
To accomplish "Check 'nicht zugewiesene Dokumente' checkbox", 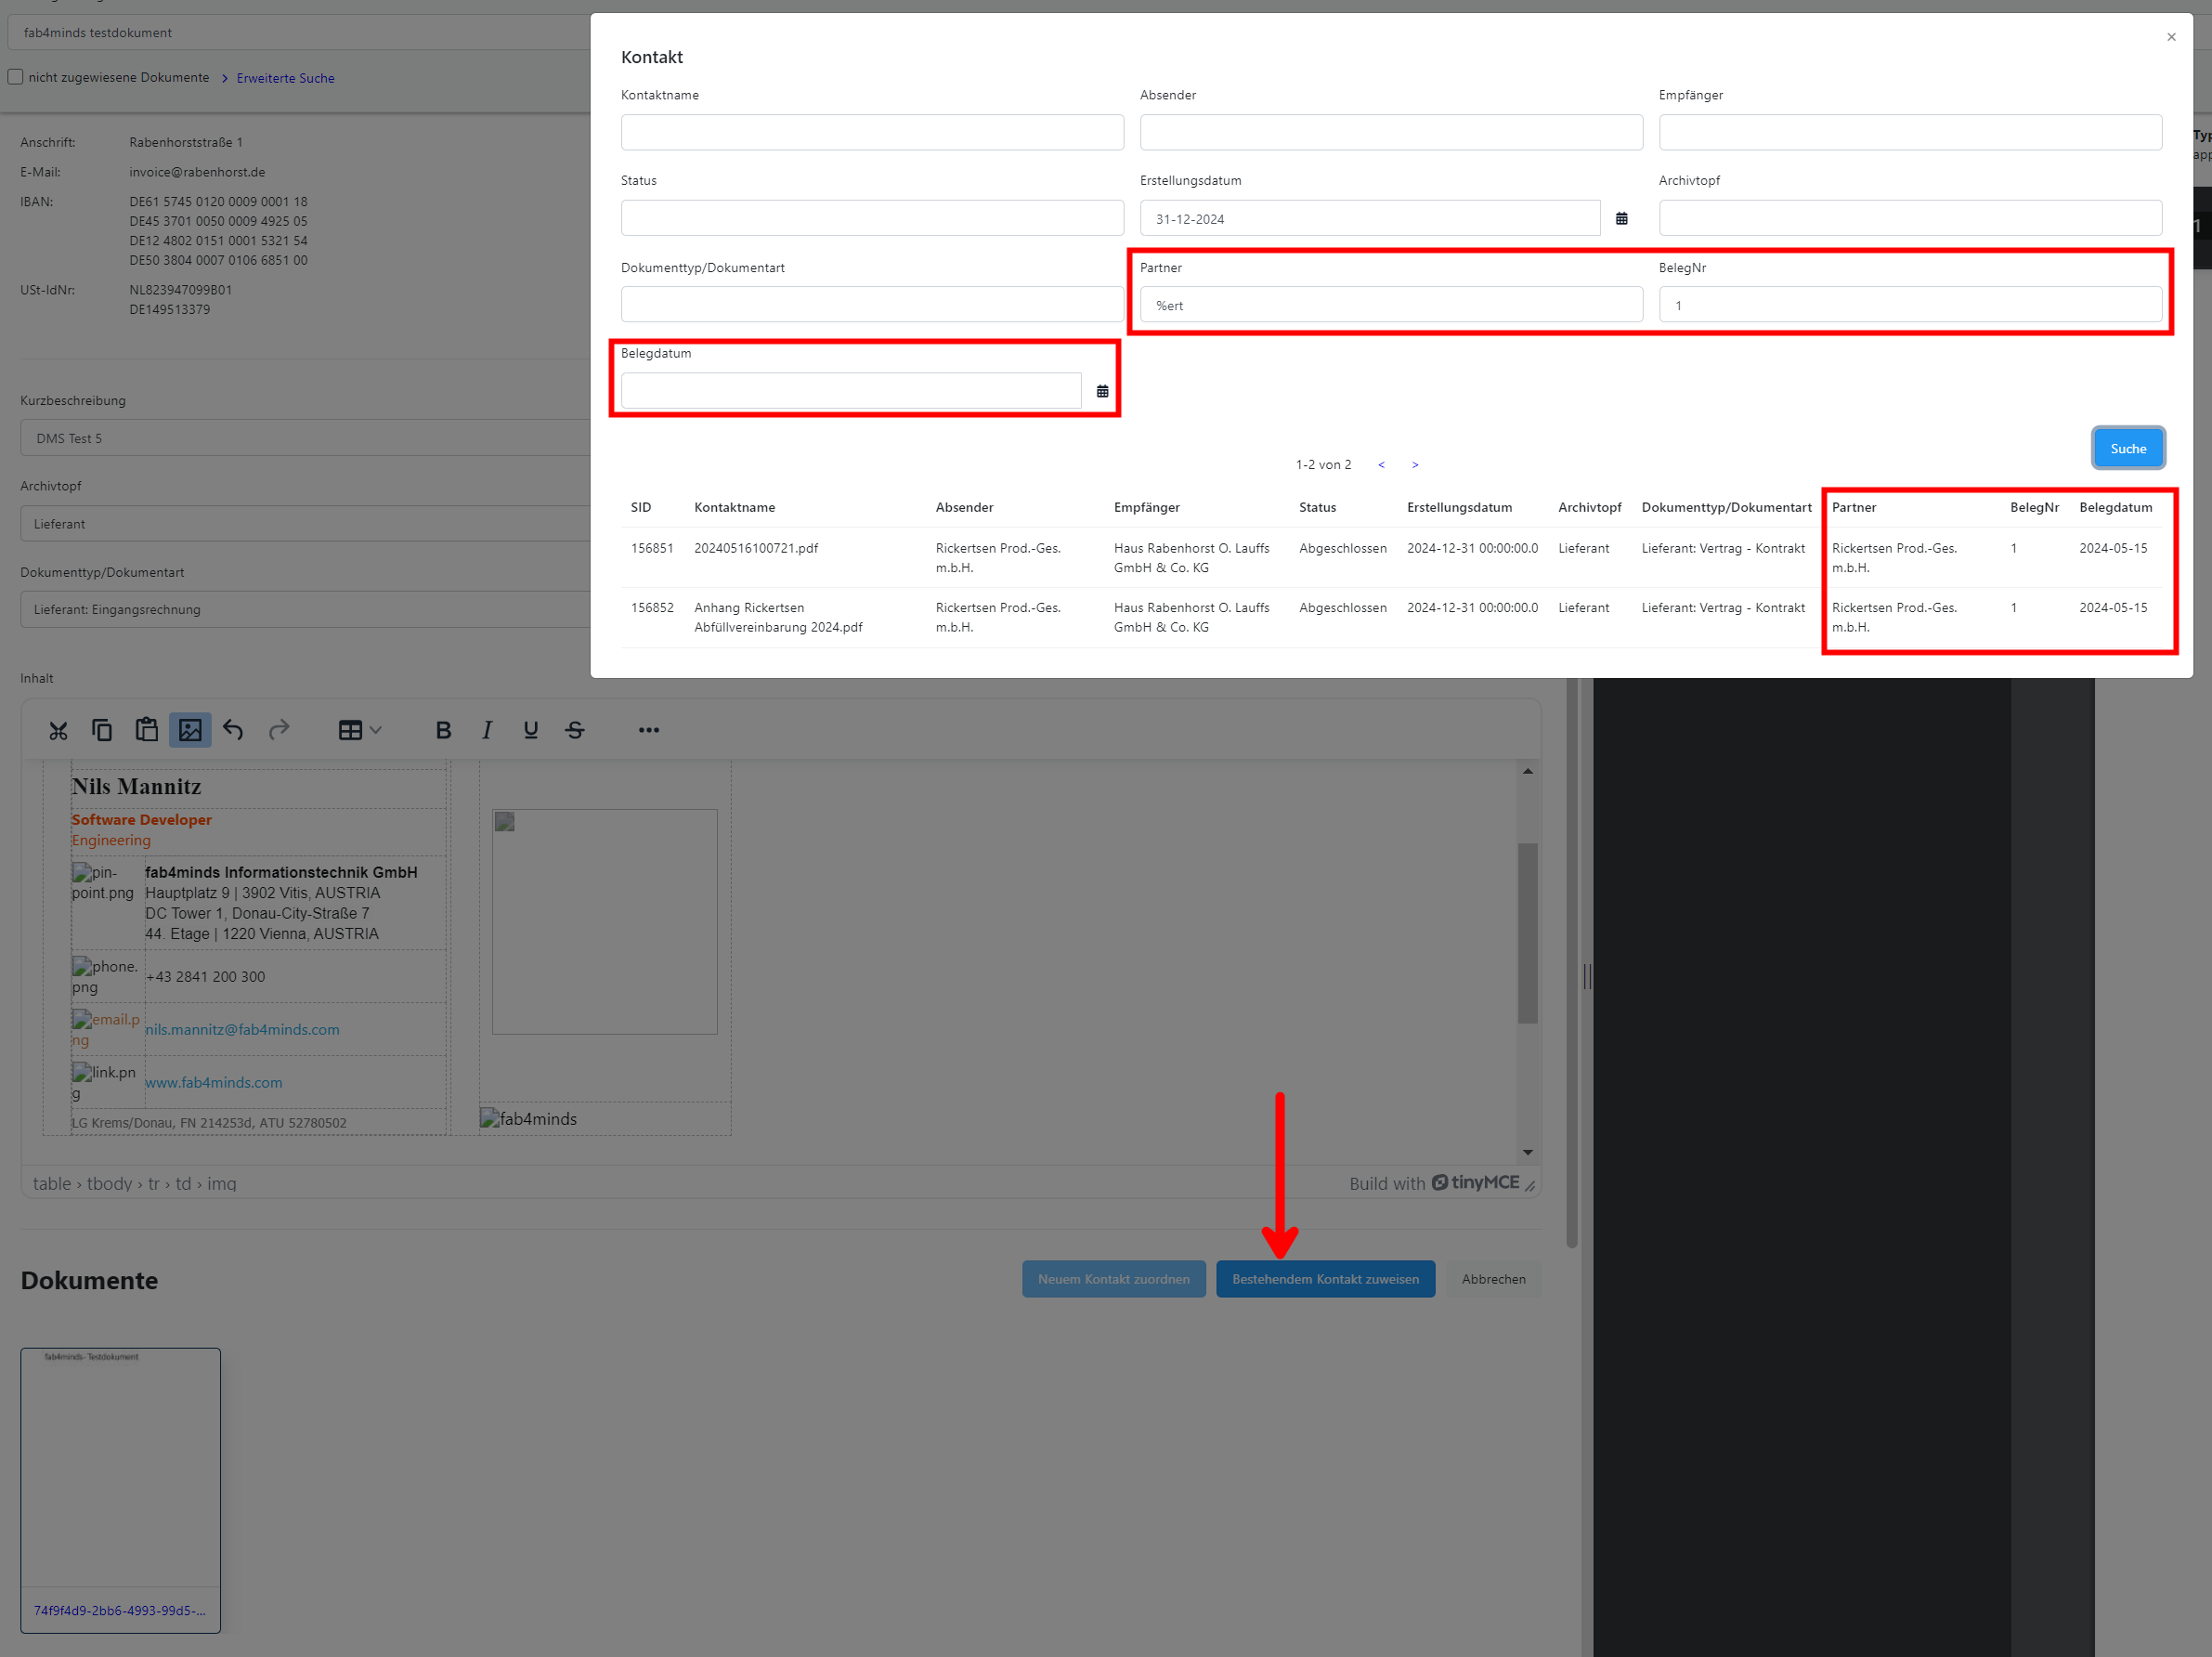I will pos(16,77).
